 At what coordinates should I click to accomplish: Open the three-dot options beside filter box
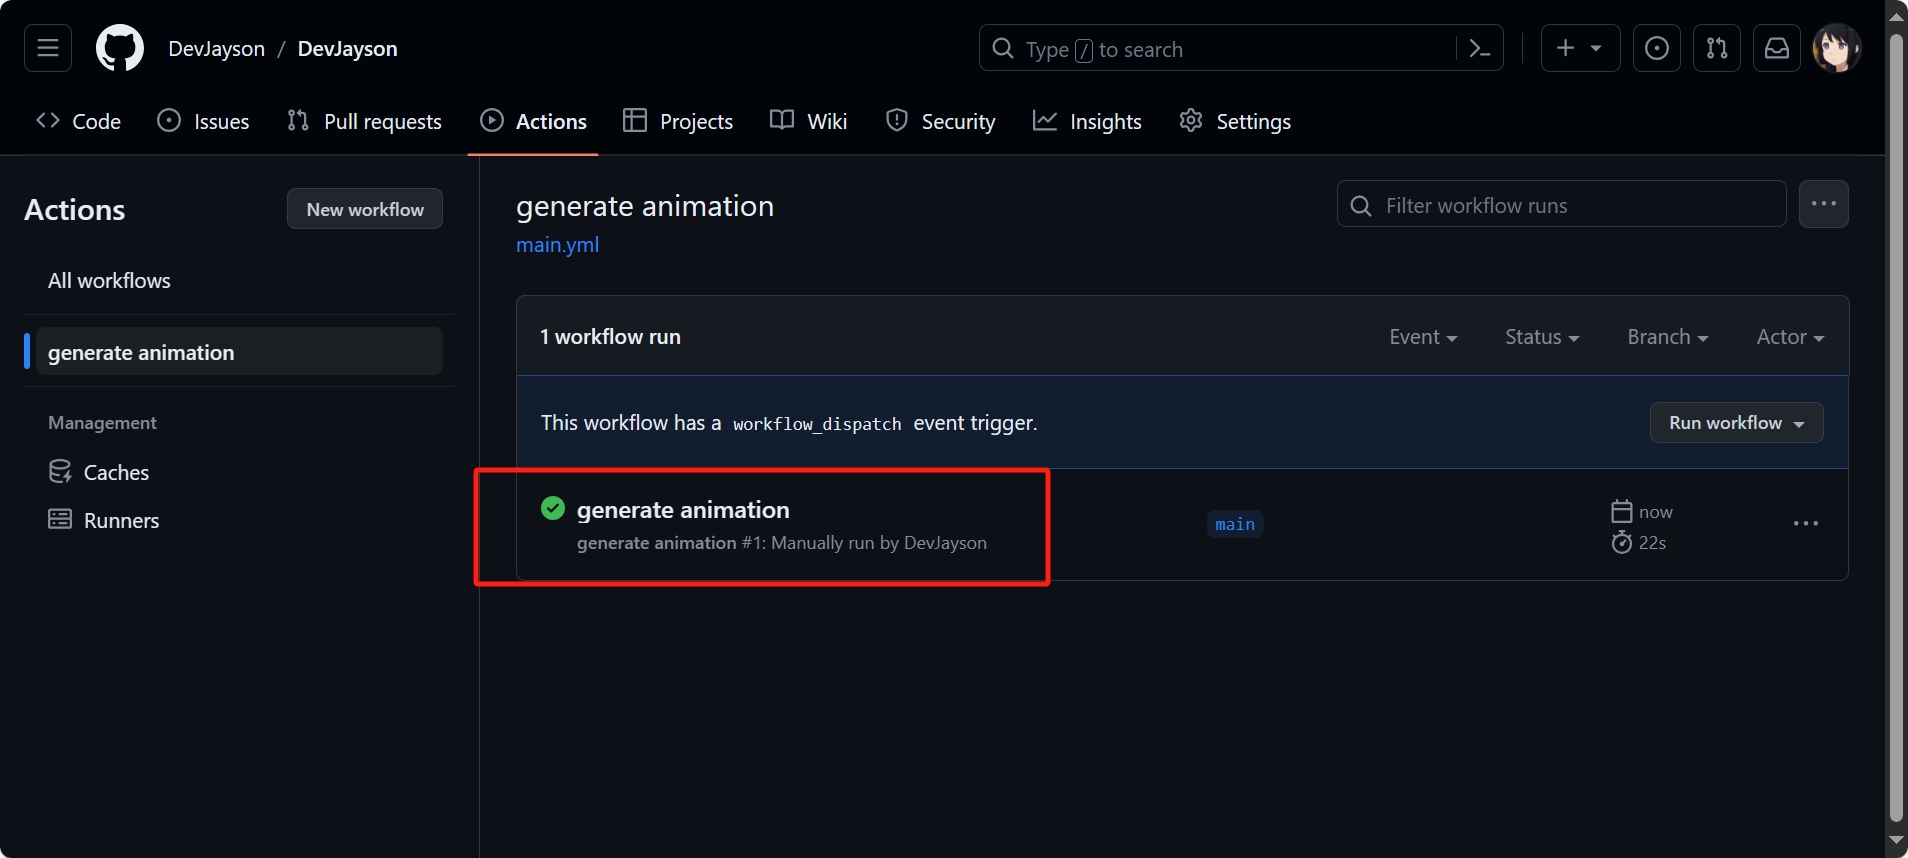click(x=1824, y=204)
